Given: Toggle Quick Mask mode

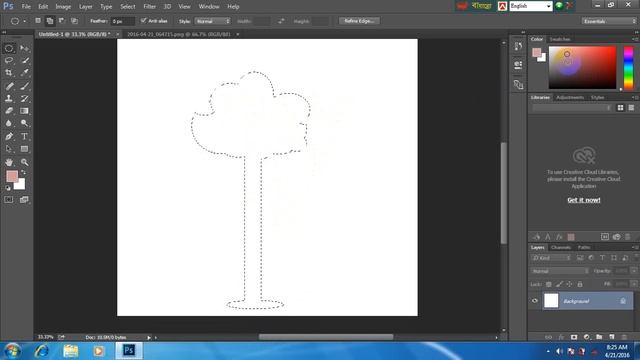Looking at the screenshot, I should pyautogui.click(x=9, y=200).
